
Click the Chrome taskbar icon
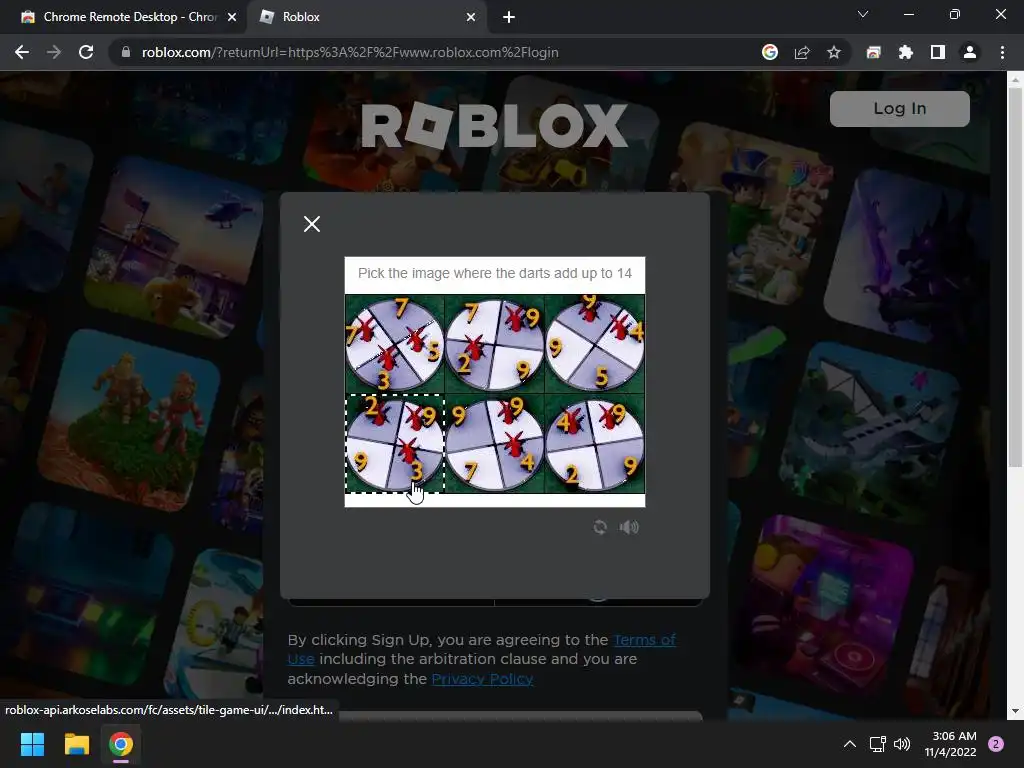(x=121, y=744)
